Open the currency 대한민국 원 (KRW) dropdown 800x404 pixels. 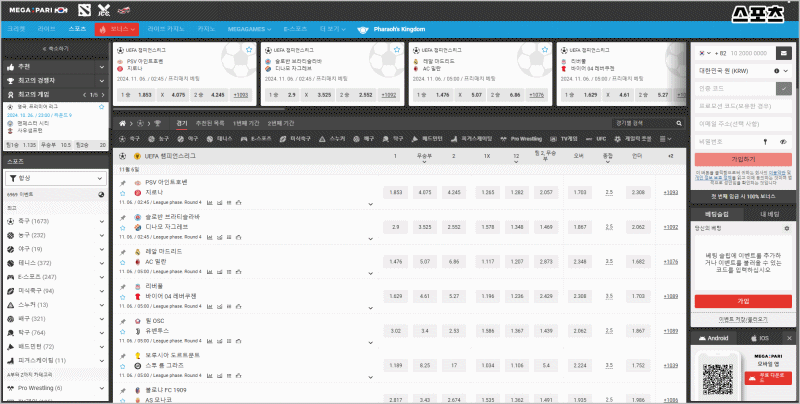743,71
